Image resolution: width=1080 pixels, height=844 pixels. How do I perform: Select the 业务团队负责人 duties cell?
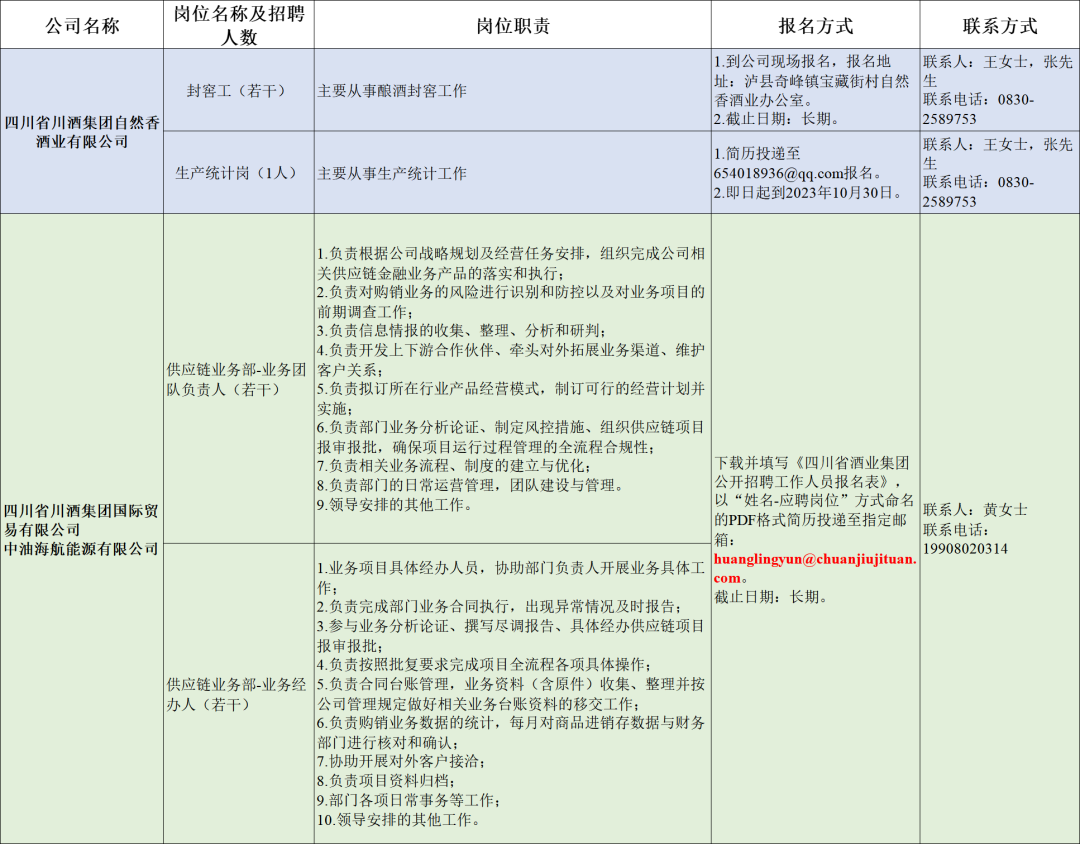point(513,379)
